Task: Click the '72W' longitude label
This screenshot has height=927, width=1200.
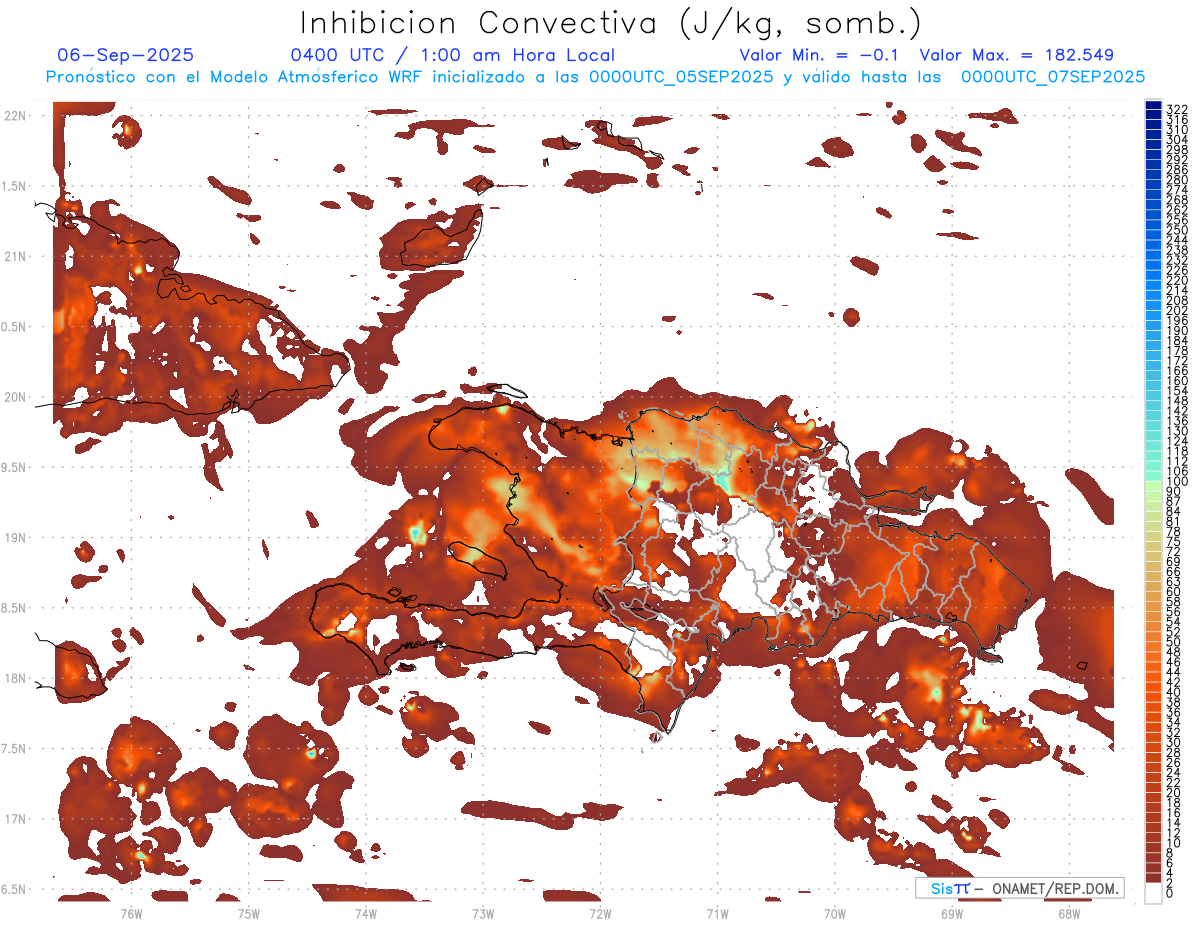Action: pyautogui.click(x=600, y=913)
